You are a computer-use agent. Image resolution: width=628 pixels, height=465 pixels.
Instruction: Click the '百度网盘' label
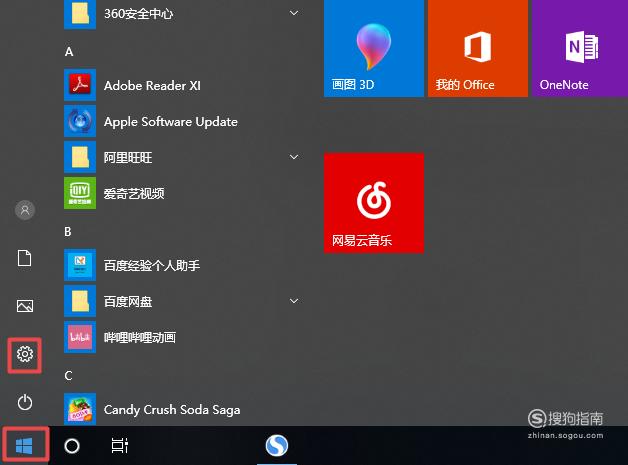click(x=128, y=301)
